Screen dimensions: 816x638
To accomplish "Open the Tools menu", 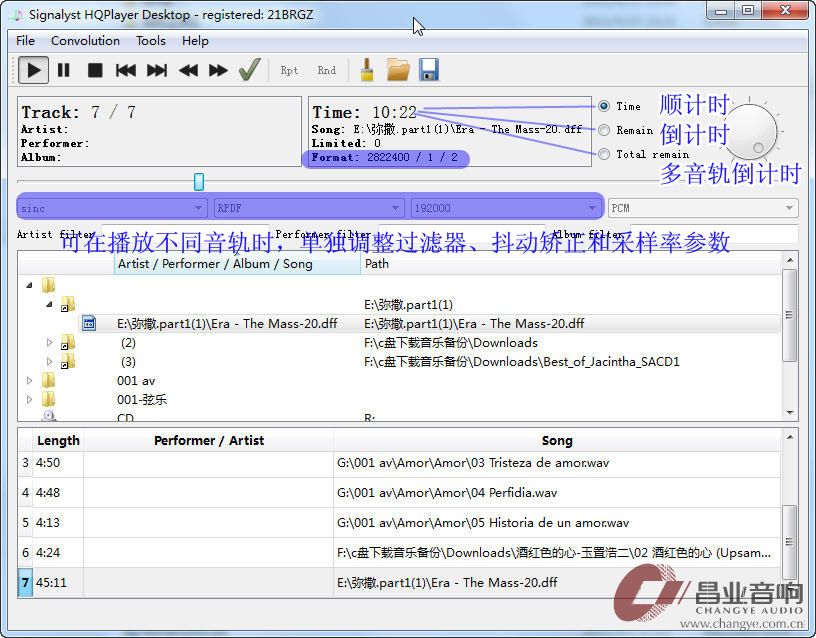I will click(x=151, y=41).
